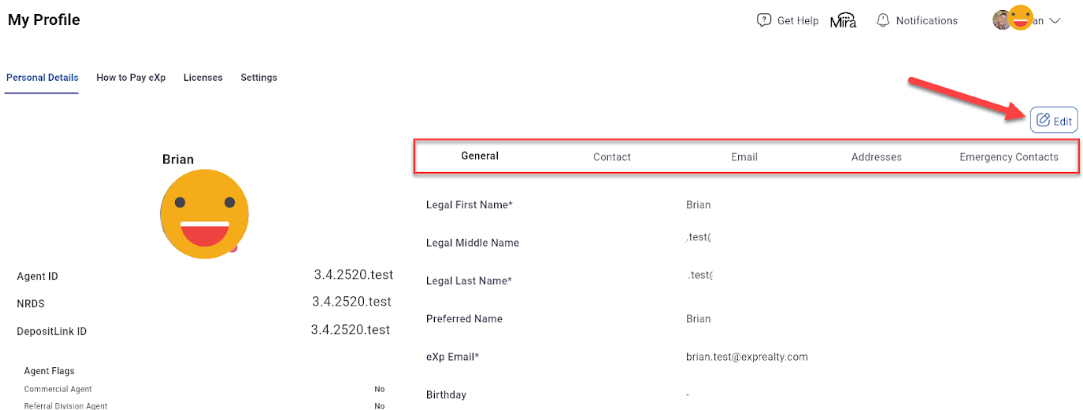Image resolution: width=1083 pixels, height=410 pixels.
Task: Open the Mira assistant icon
Action: pos(843,21)
